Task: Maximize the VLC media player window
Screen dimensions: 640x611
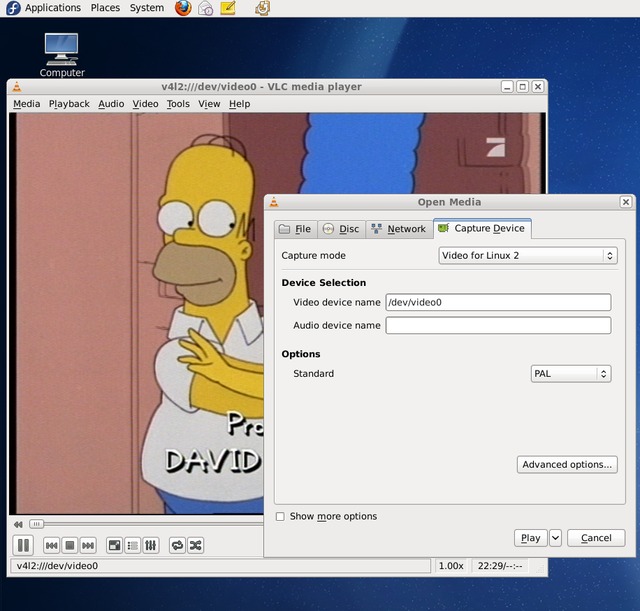Action: [522, 87]
